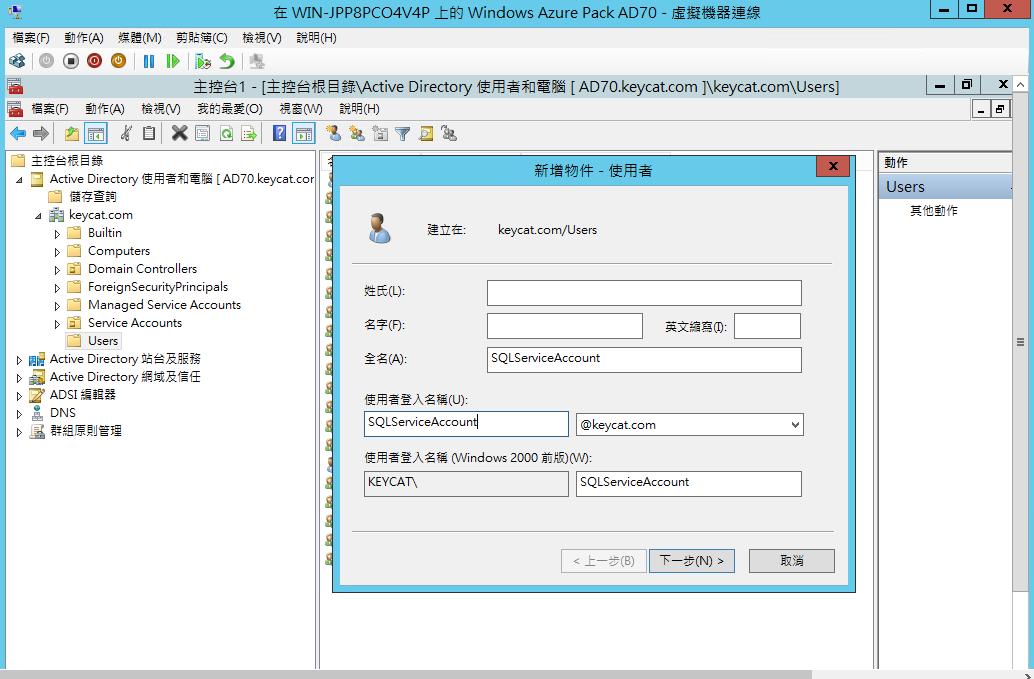Expand the Computers folder node

click(57, 251)
